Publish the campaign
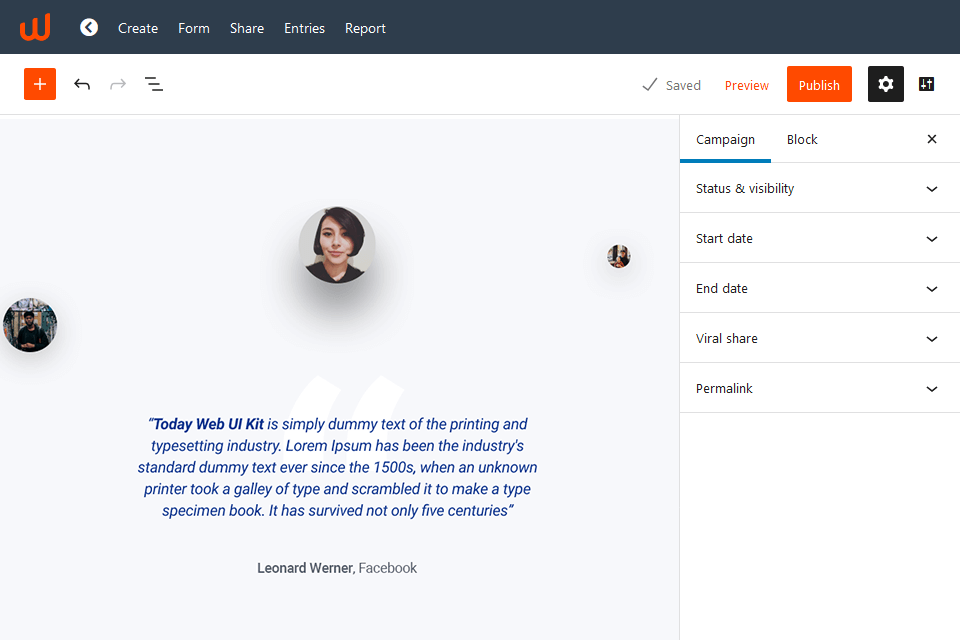Image resolution: width=960 pixels, height=640 pixels. 819,84
